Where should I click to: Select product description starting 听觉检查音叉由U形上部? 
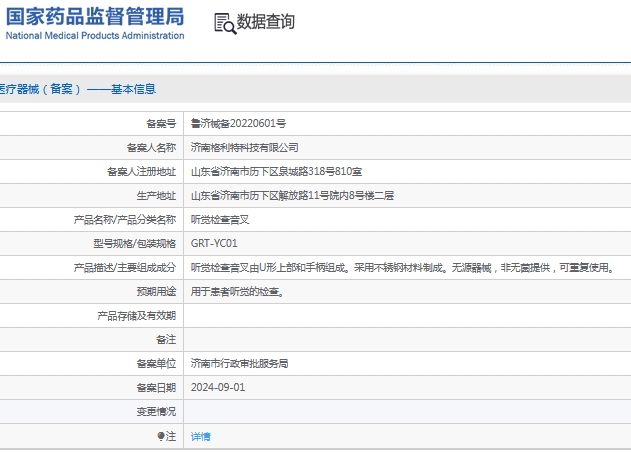[x=402, y=268]
